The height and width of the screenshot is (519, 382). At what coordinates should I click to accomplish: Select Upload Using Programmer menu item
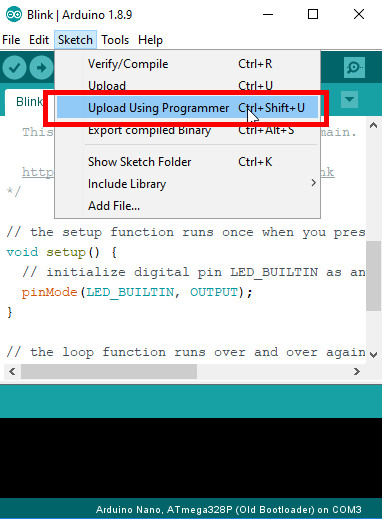(187, 108)
